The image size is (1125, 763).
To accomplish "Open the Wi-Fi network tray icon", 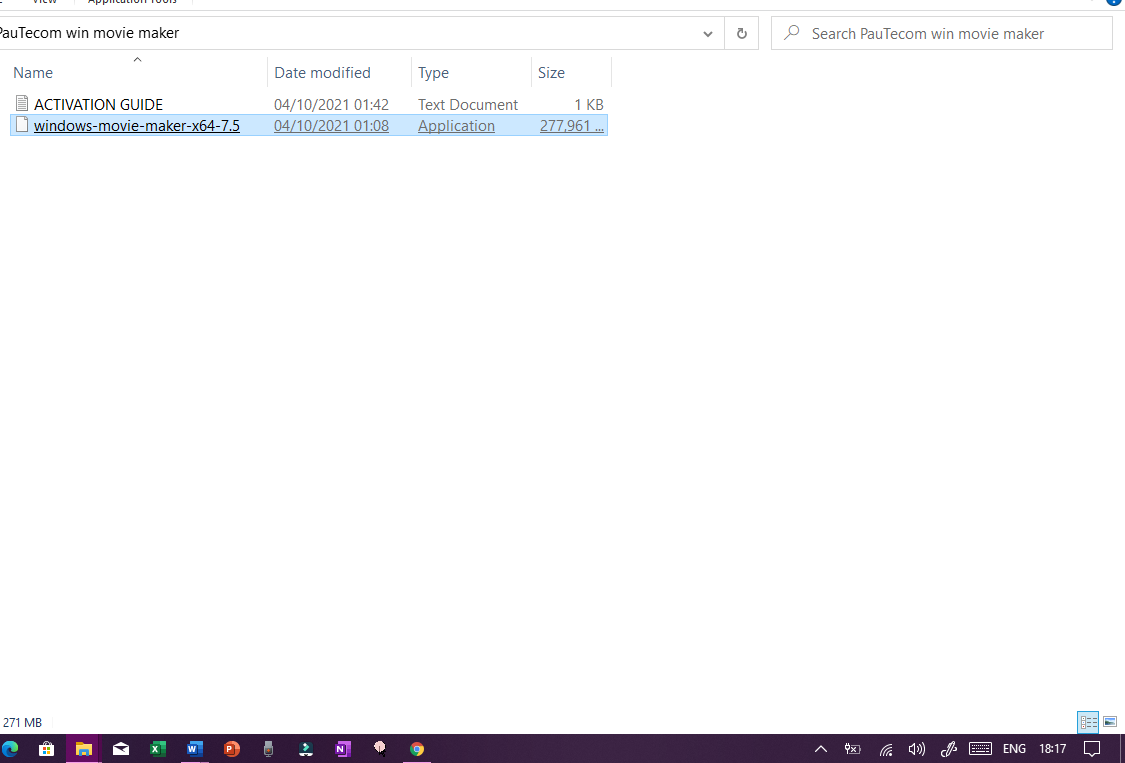I will point(886,749).
